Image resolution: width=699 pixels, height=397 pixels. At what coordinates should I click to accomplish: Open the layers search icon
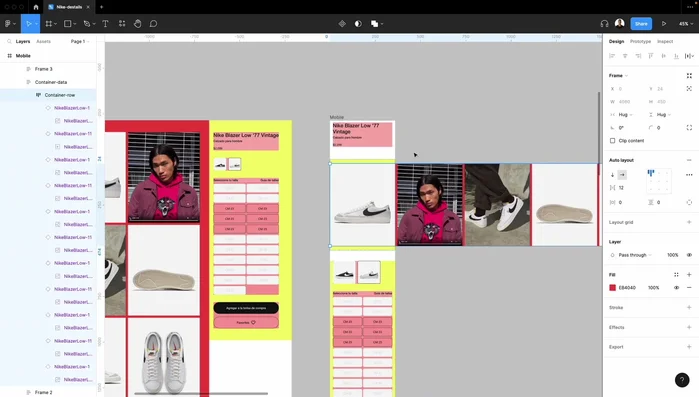point(9,41)
